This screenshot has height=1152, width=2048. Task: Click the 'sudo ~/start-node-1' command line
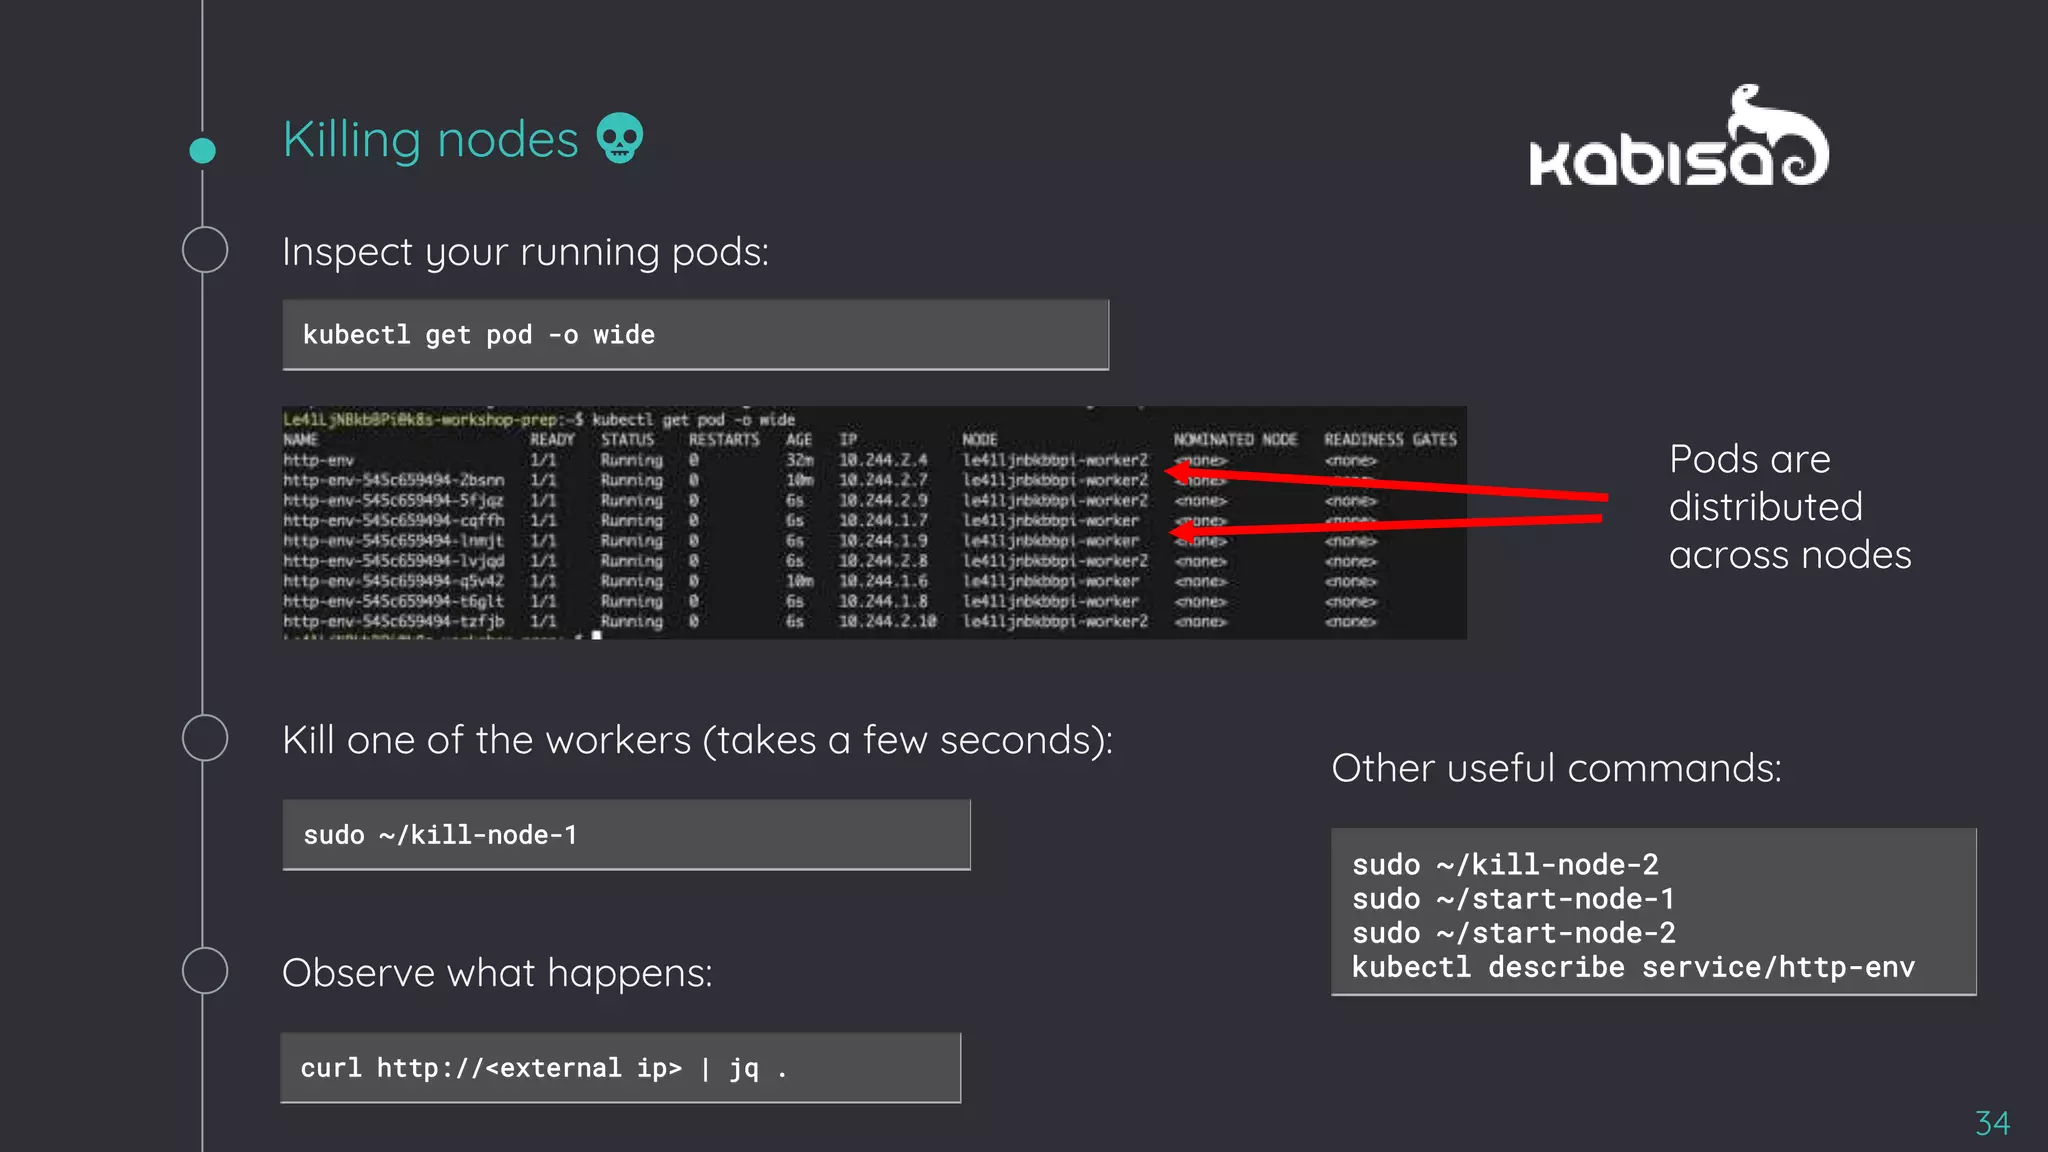tap(1513, 898)
